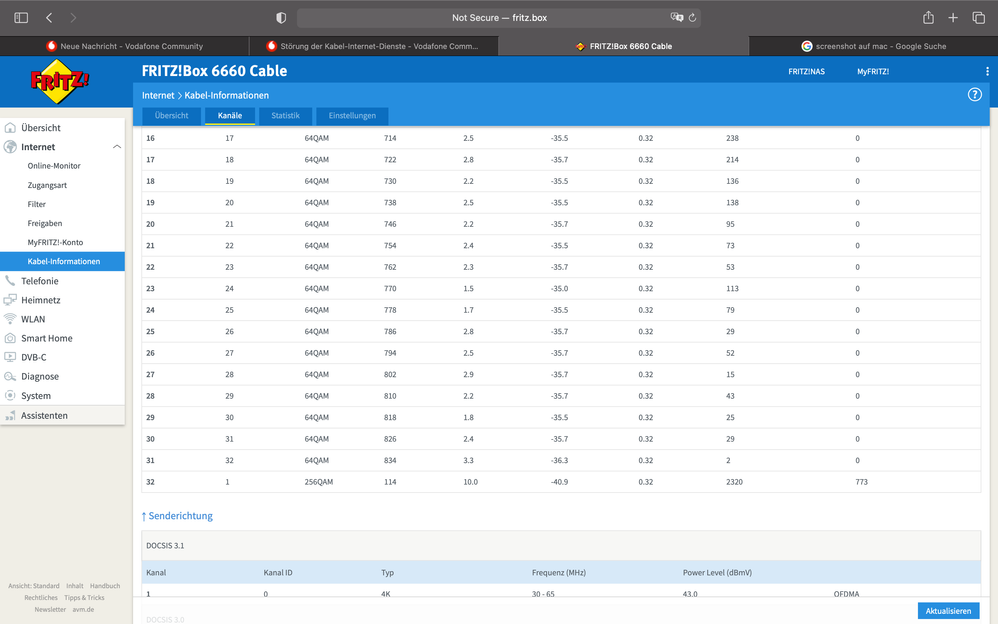Click the Internet globe icon in sidebar
The width and height of the screenshot is (998, 624).
tap(10, 147)
